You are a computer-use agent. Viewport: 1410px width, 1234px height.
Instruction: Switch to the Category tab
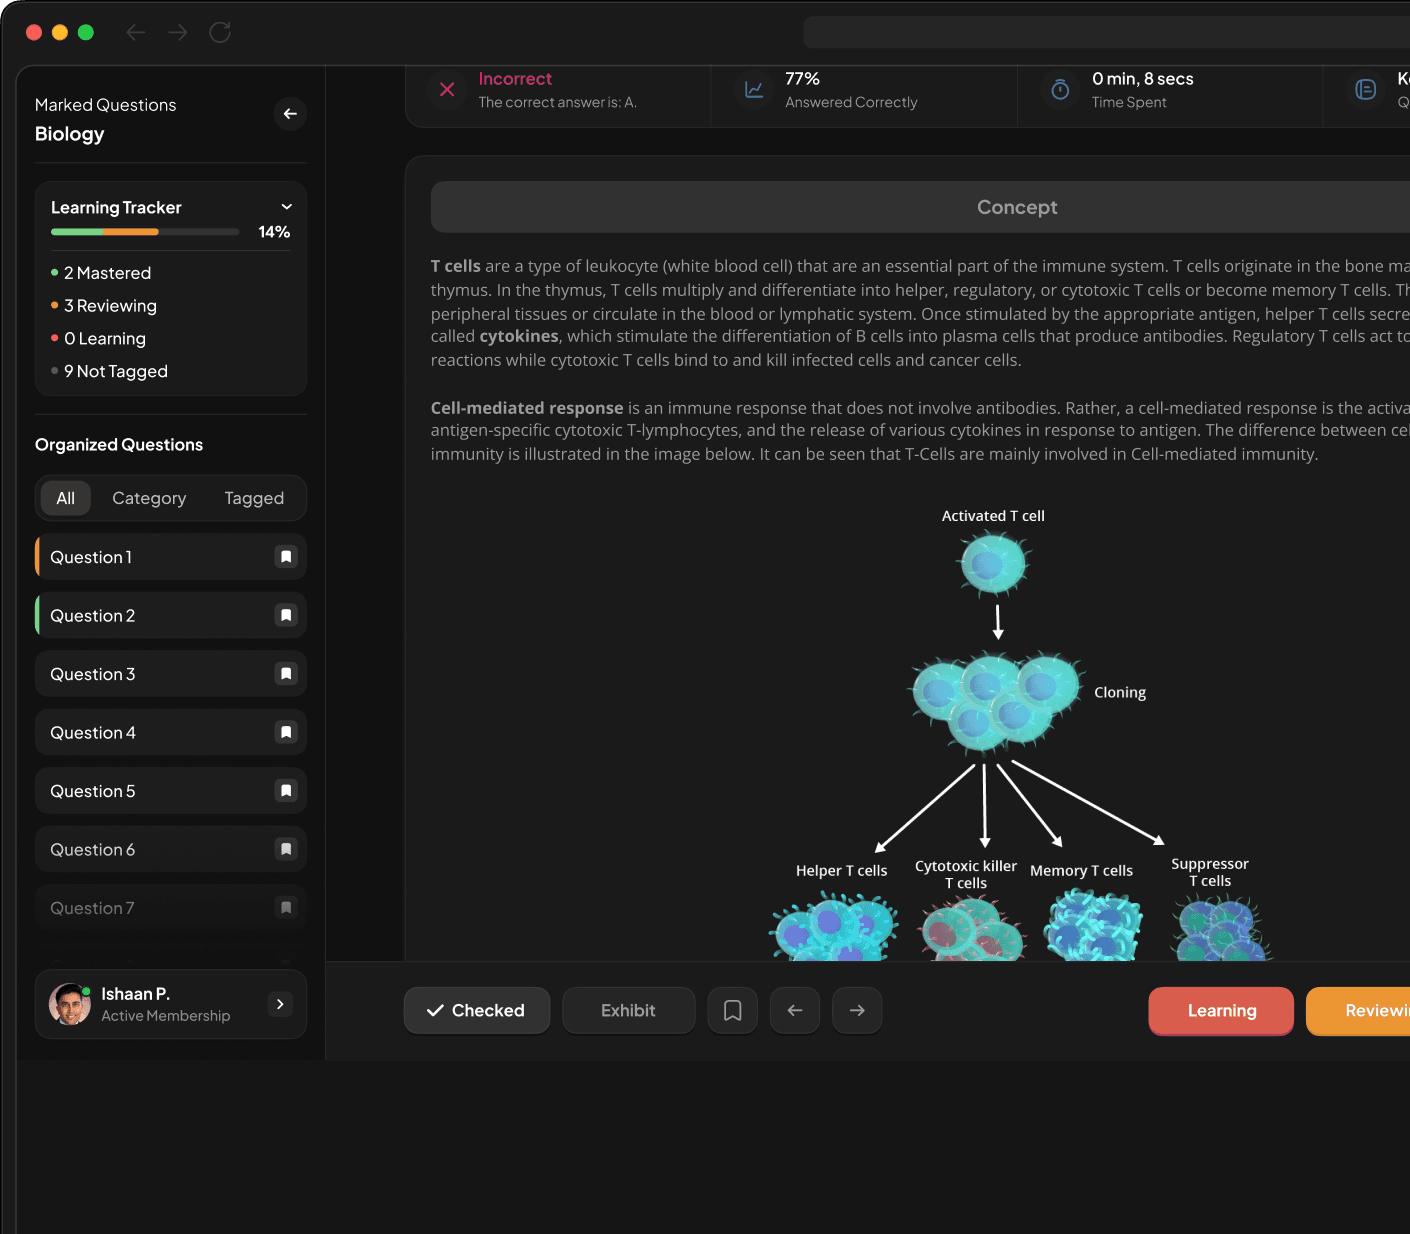point(149,497)
